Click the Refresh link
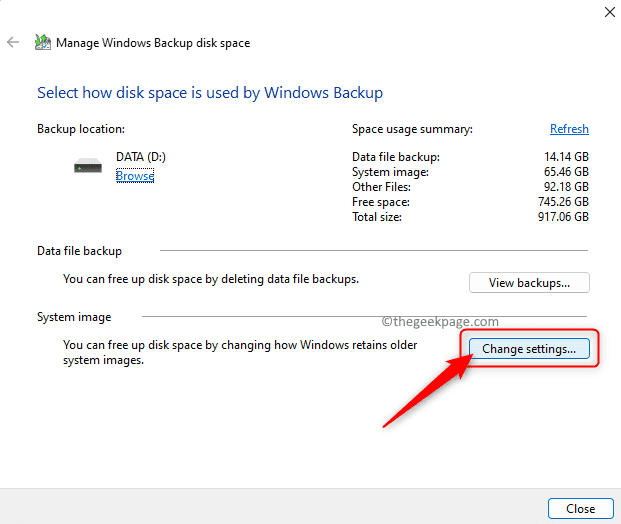Viewport: 621px width, 524px height. pos(569,129)
